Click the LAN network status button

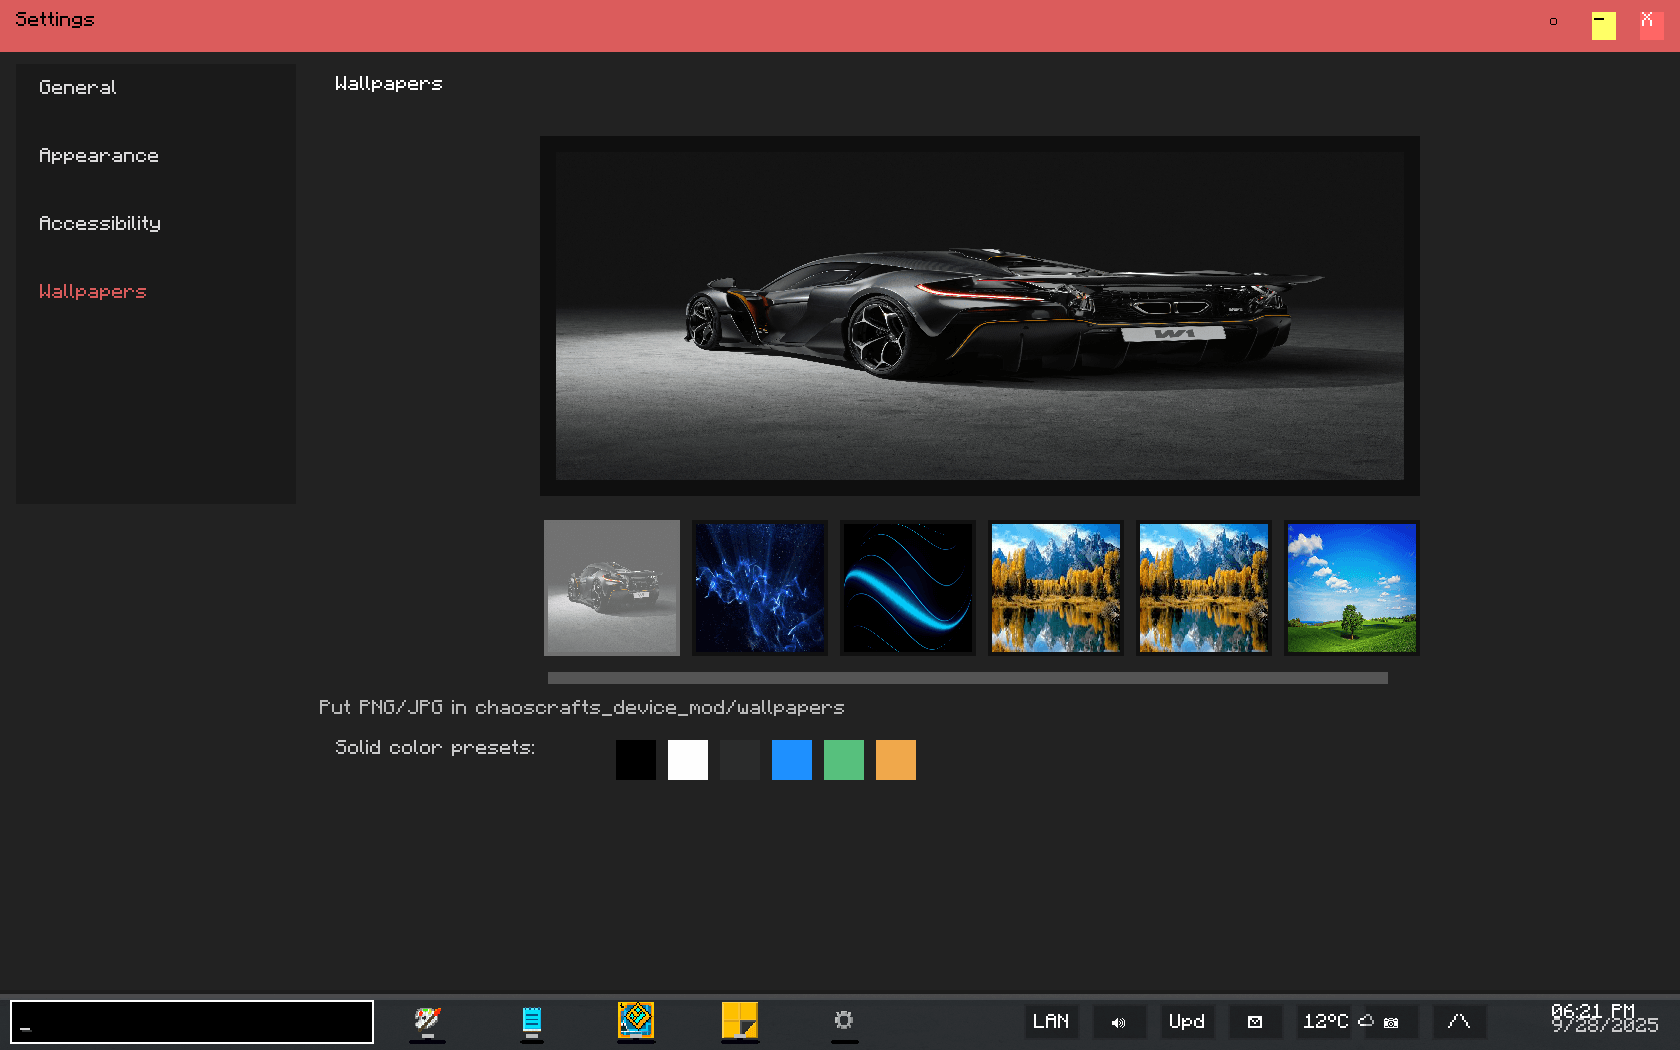[1051, 1022]
